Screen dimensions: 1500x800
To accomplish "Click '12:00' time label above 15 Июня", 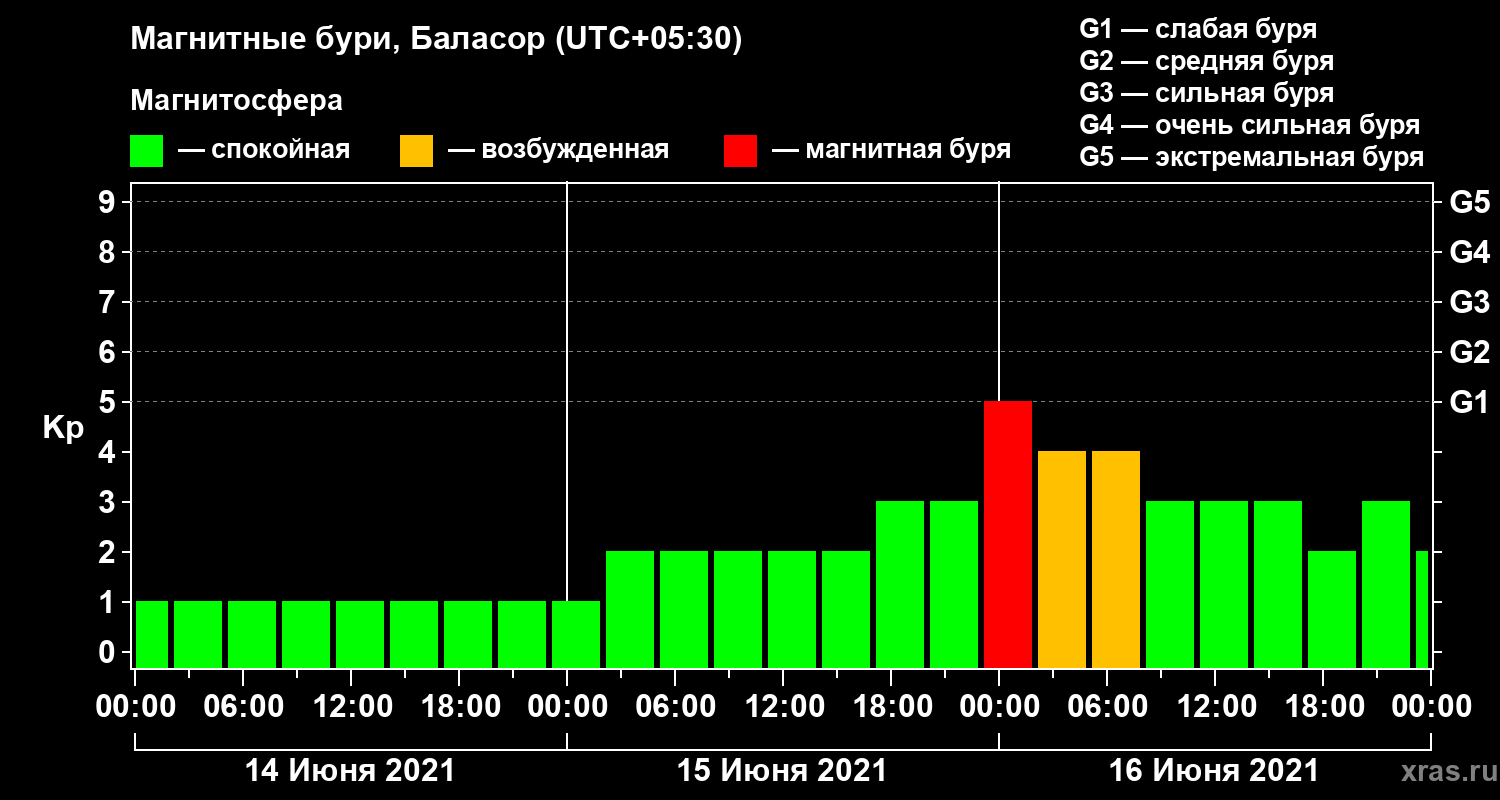I will (783, 707).
